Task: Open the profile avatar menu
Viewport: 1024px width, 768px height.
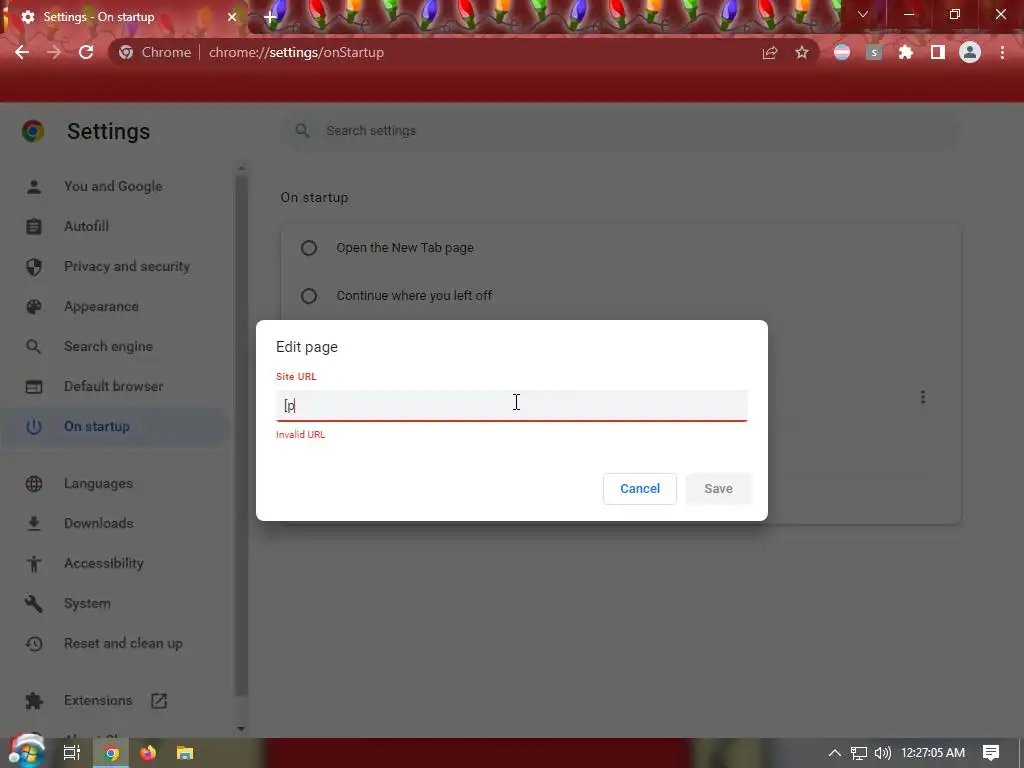Action: point(970,52)
